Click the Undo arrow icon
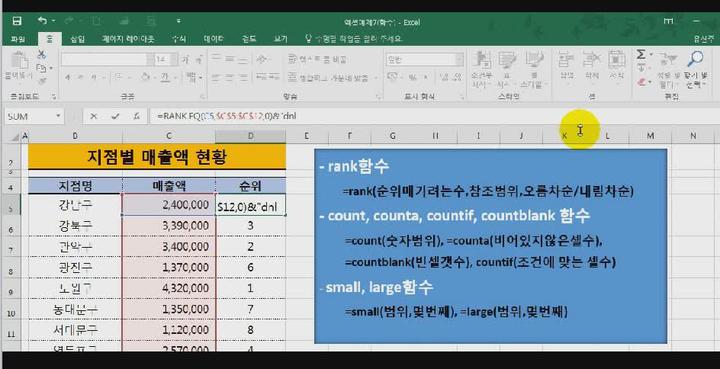Screen dimensions: 720x369 tap(42, 21)
